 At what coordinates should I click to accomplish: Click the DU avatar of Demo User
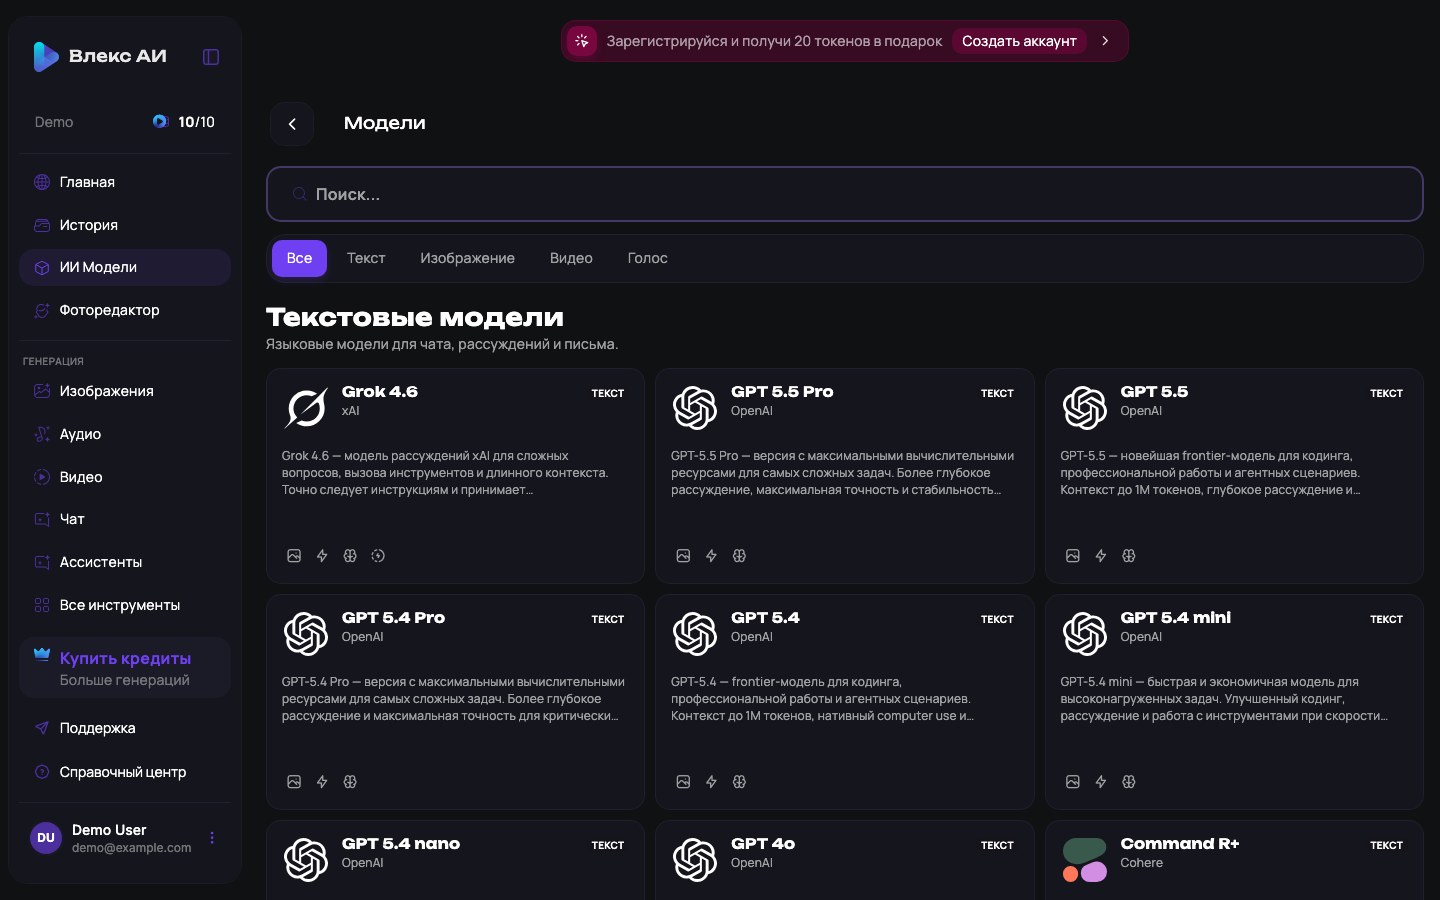pos(46,838)
